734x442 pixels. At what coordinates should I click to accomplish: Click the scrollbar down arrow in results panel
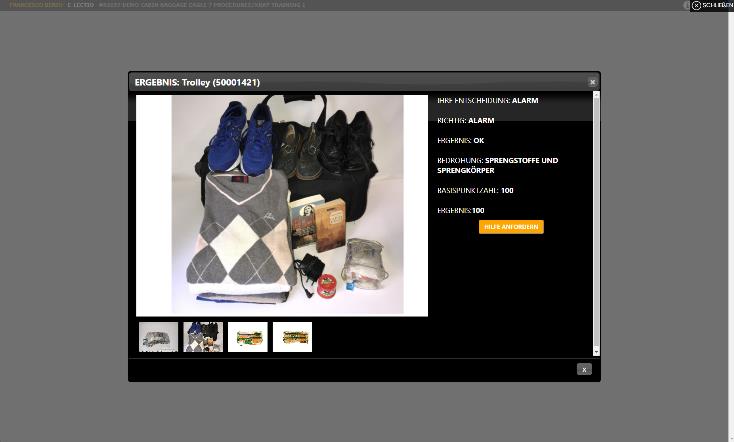(x=597, y=351)
